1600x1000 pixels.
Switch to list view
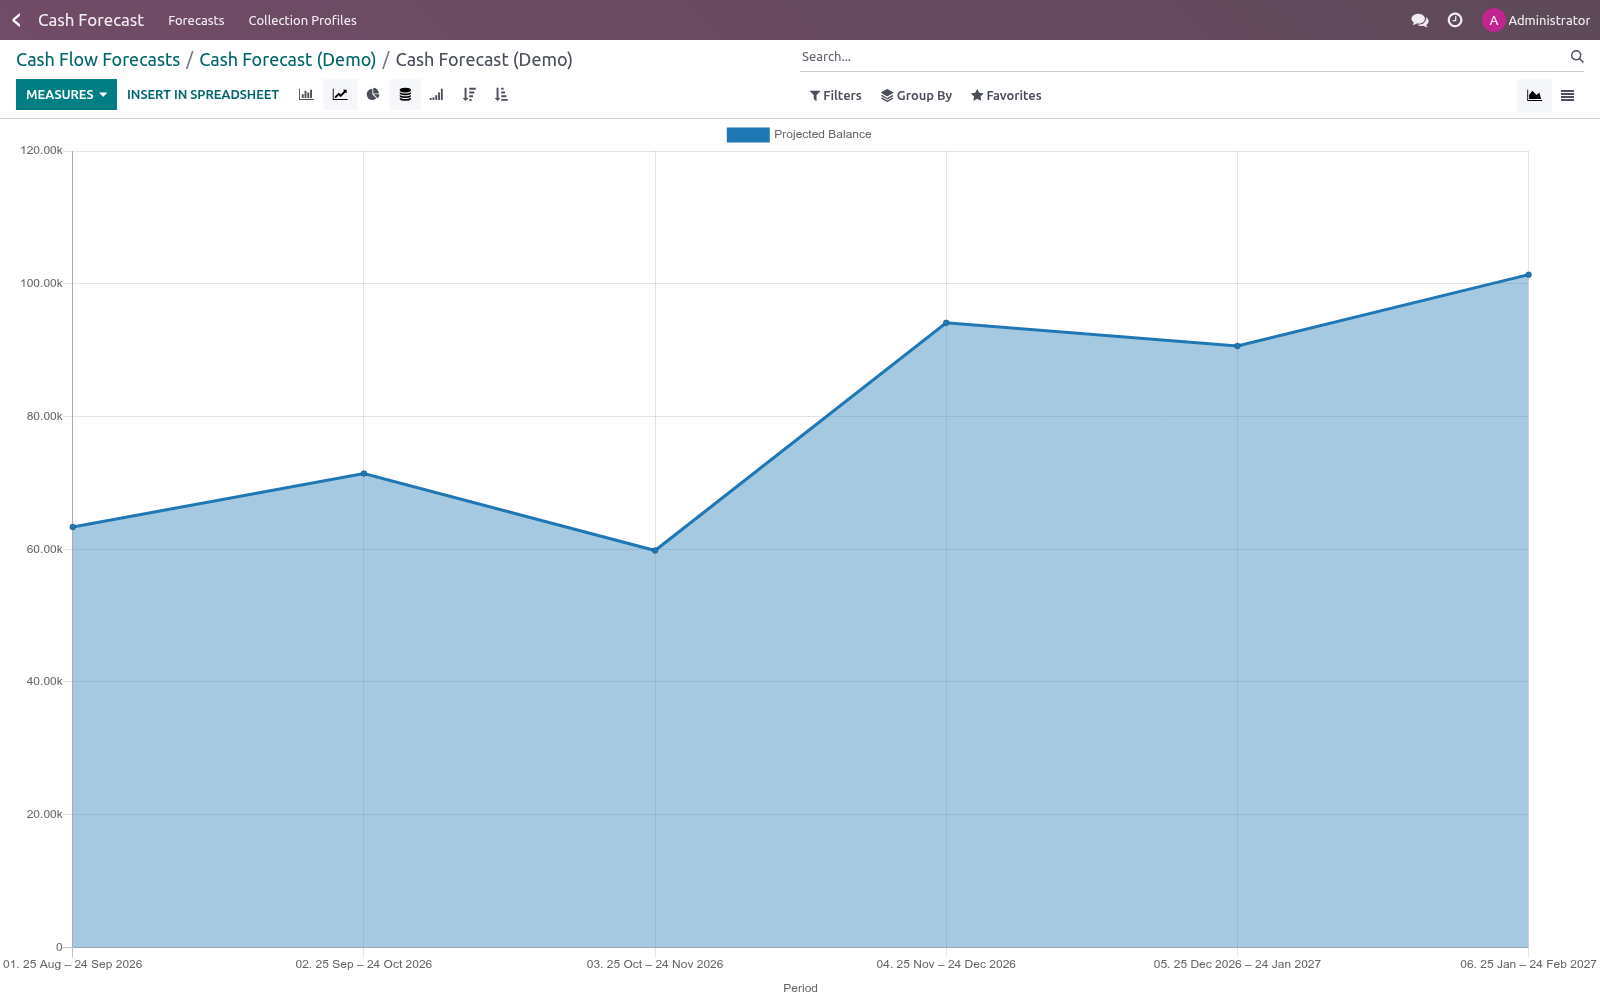pos(1568,96)
